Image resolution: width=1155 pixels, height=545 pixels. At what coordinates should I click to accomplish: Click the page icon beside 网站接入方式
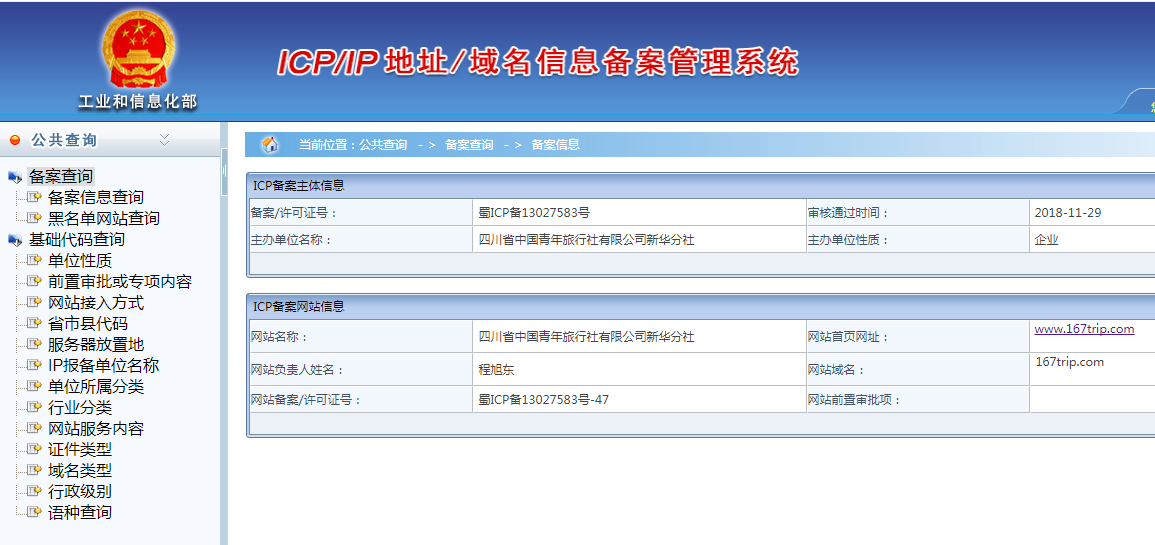pyautogui.click(x=34, y=303)
